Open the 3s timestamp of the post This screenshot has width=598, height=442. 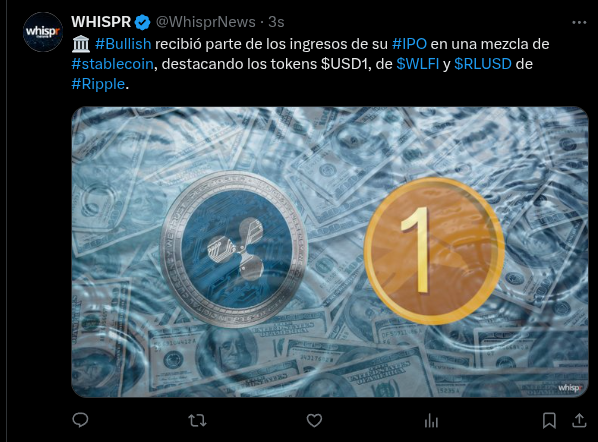click(x=276, y=22)
